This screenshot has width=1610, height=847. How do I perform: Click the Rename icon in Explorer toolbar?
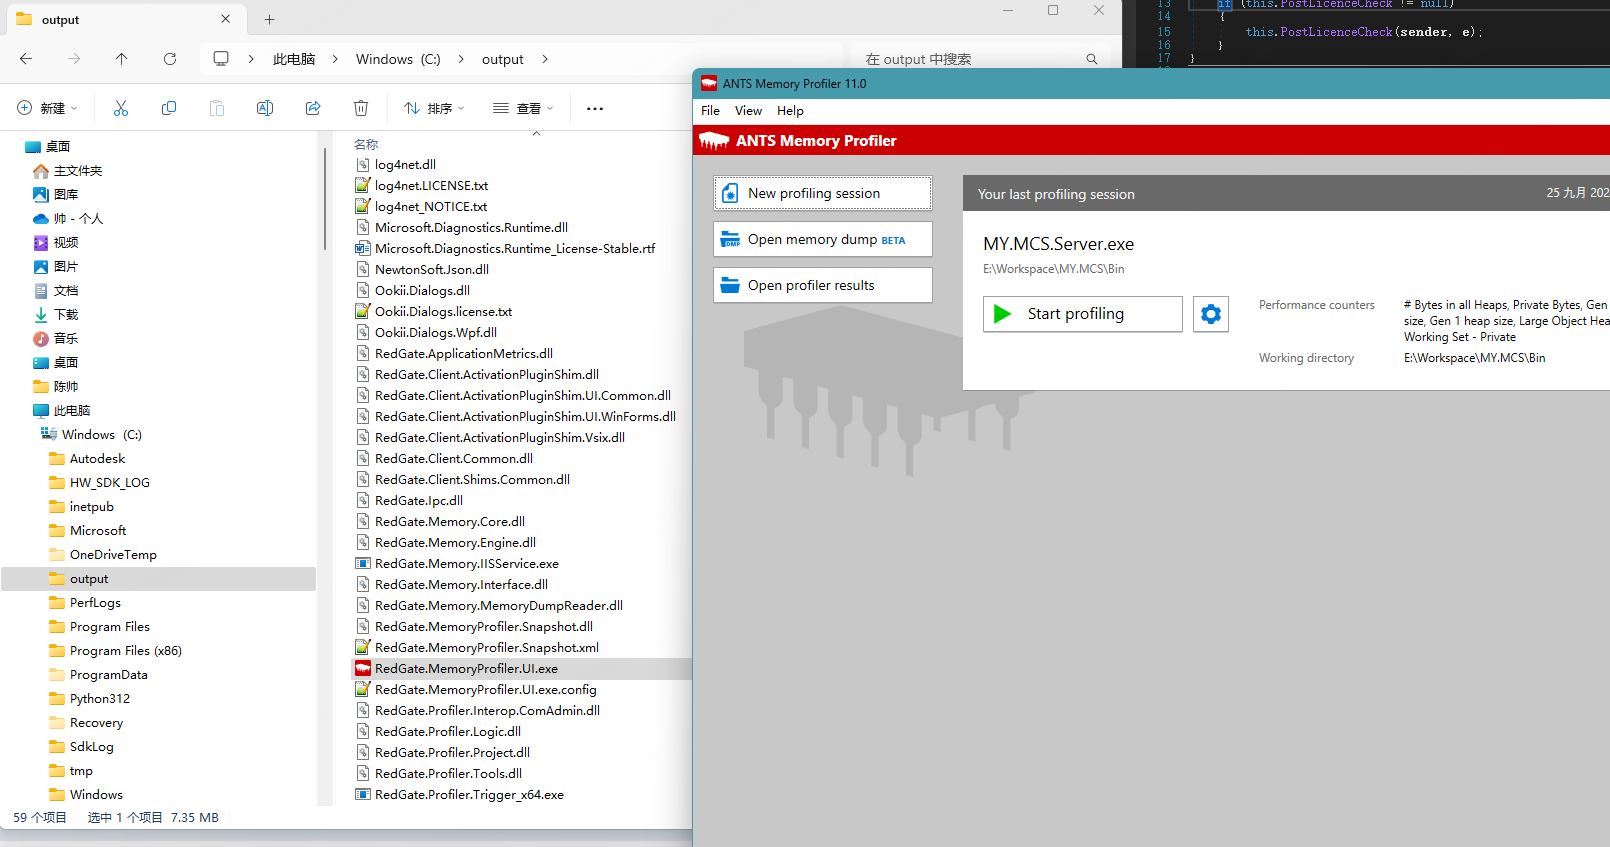point(265,108)
